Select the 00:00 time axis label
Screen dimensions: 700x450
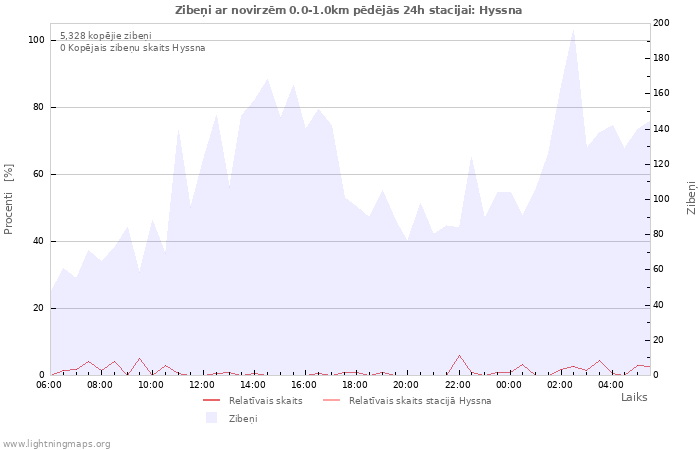tap(508, 384)
